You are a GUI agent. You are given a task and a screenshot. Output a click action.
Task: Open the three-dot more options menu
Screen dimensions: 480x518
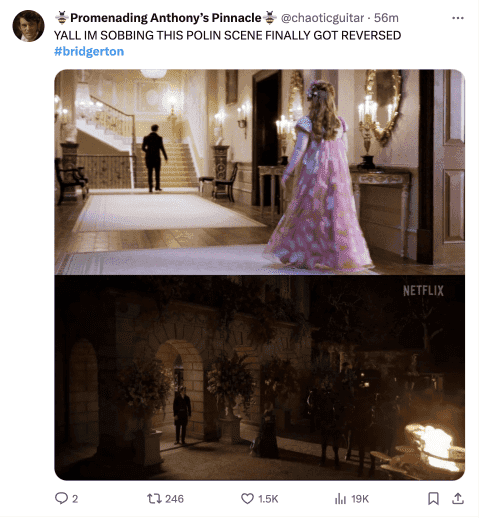pyautogui.click(x=458, y=18)
